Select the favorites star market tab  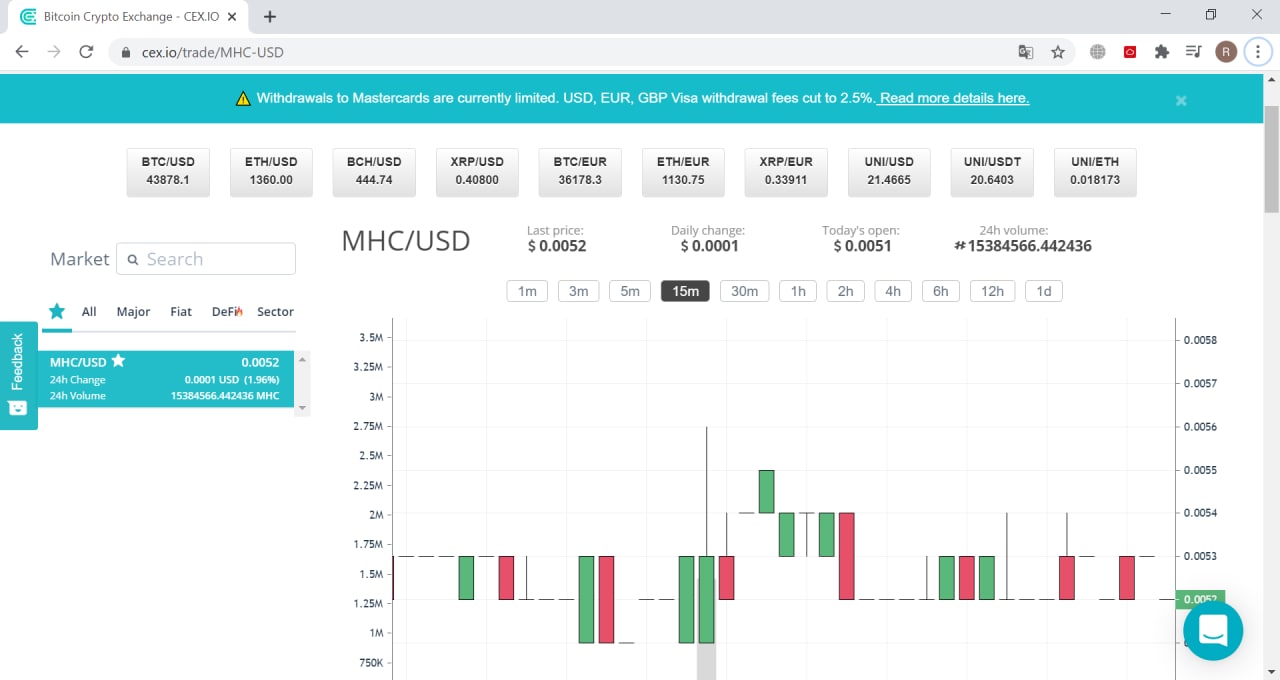click(x=57, y=311)
